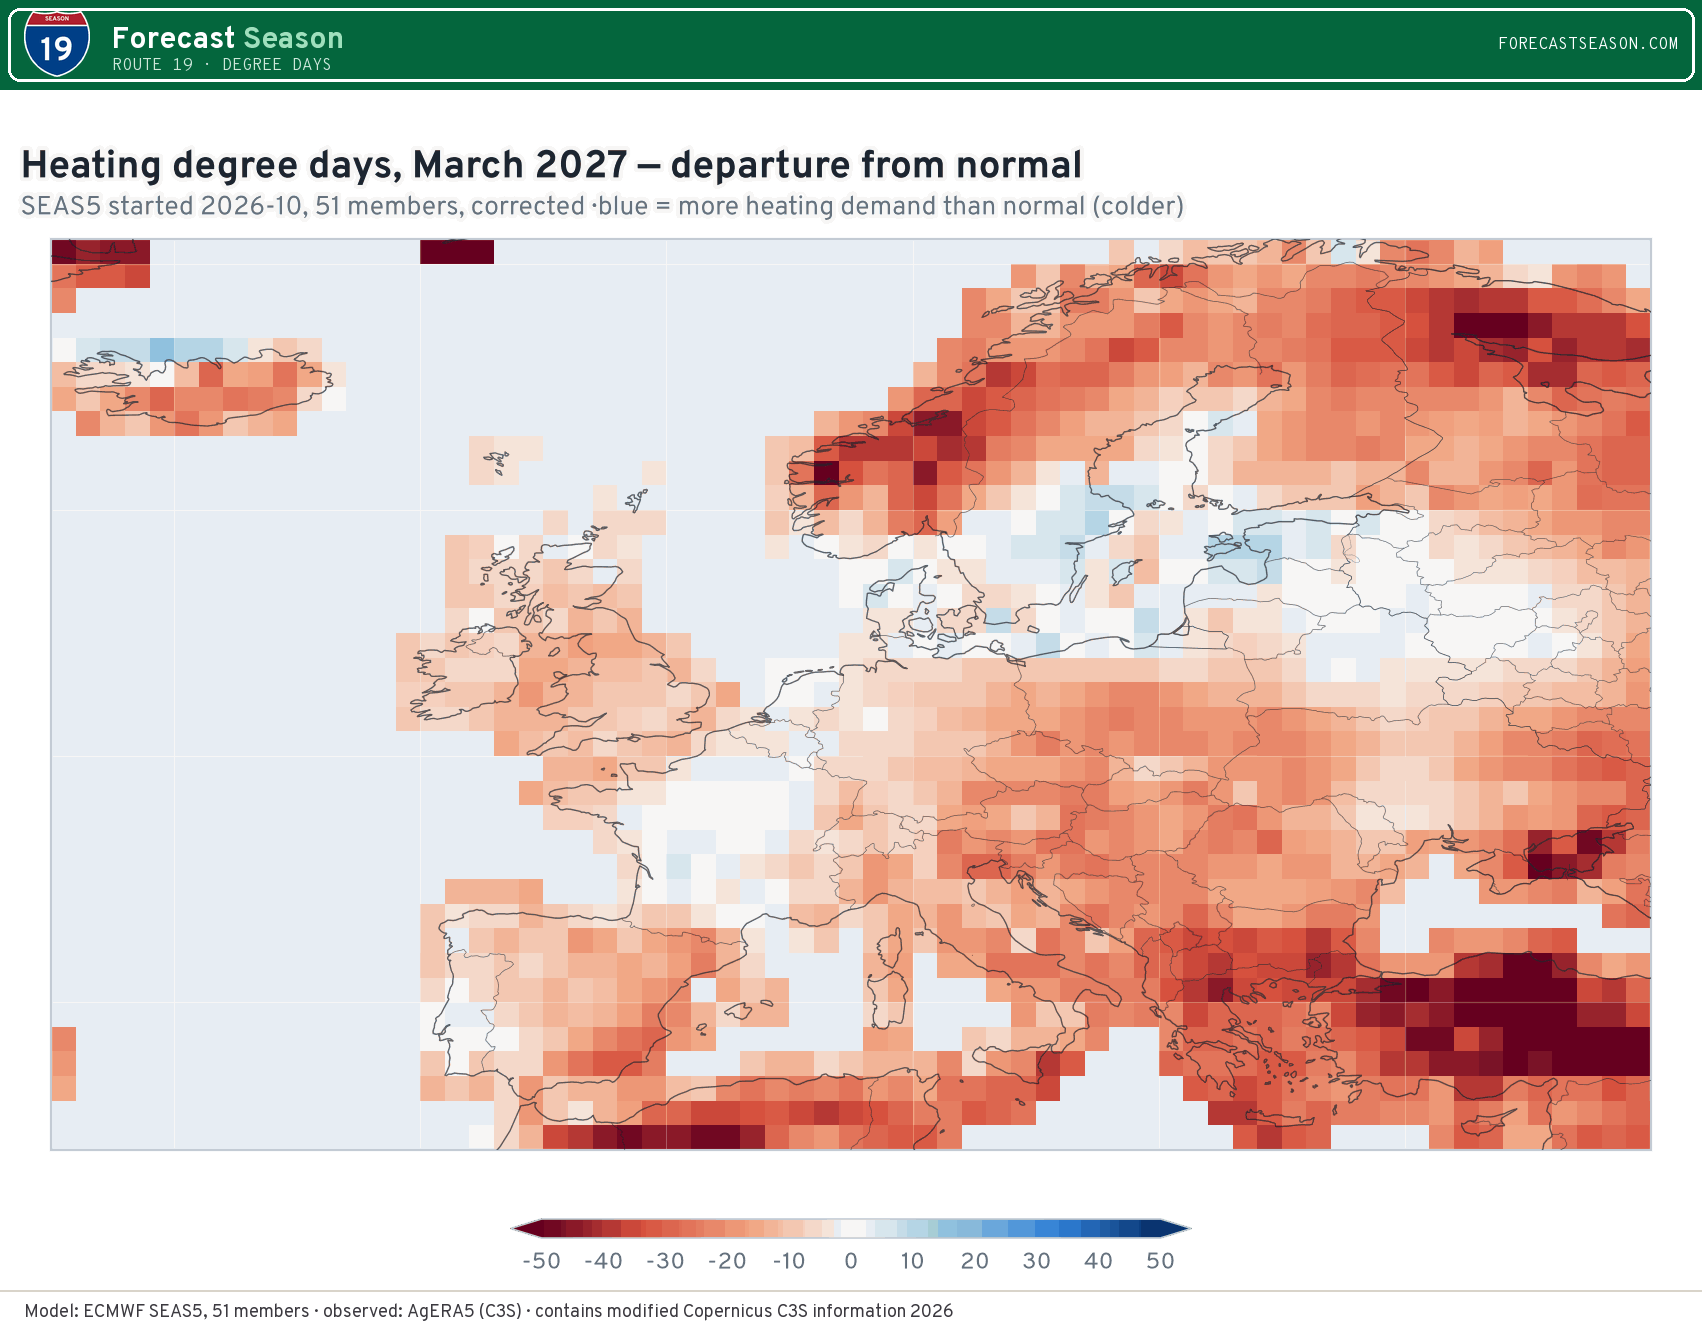
Task: Click the Route 19 shield logo
Action: click(57, 45)
